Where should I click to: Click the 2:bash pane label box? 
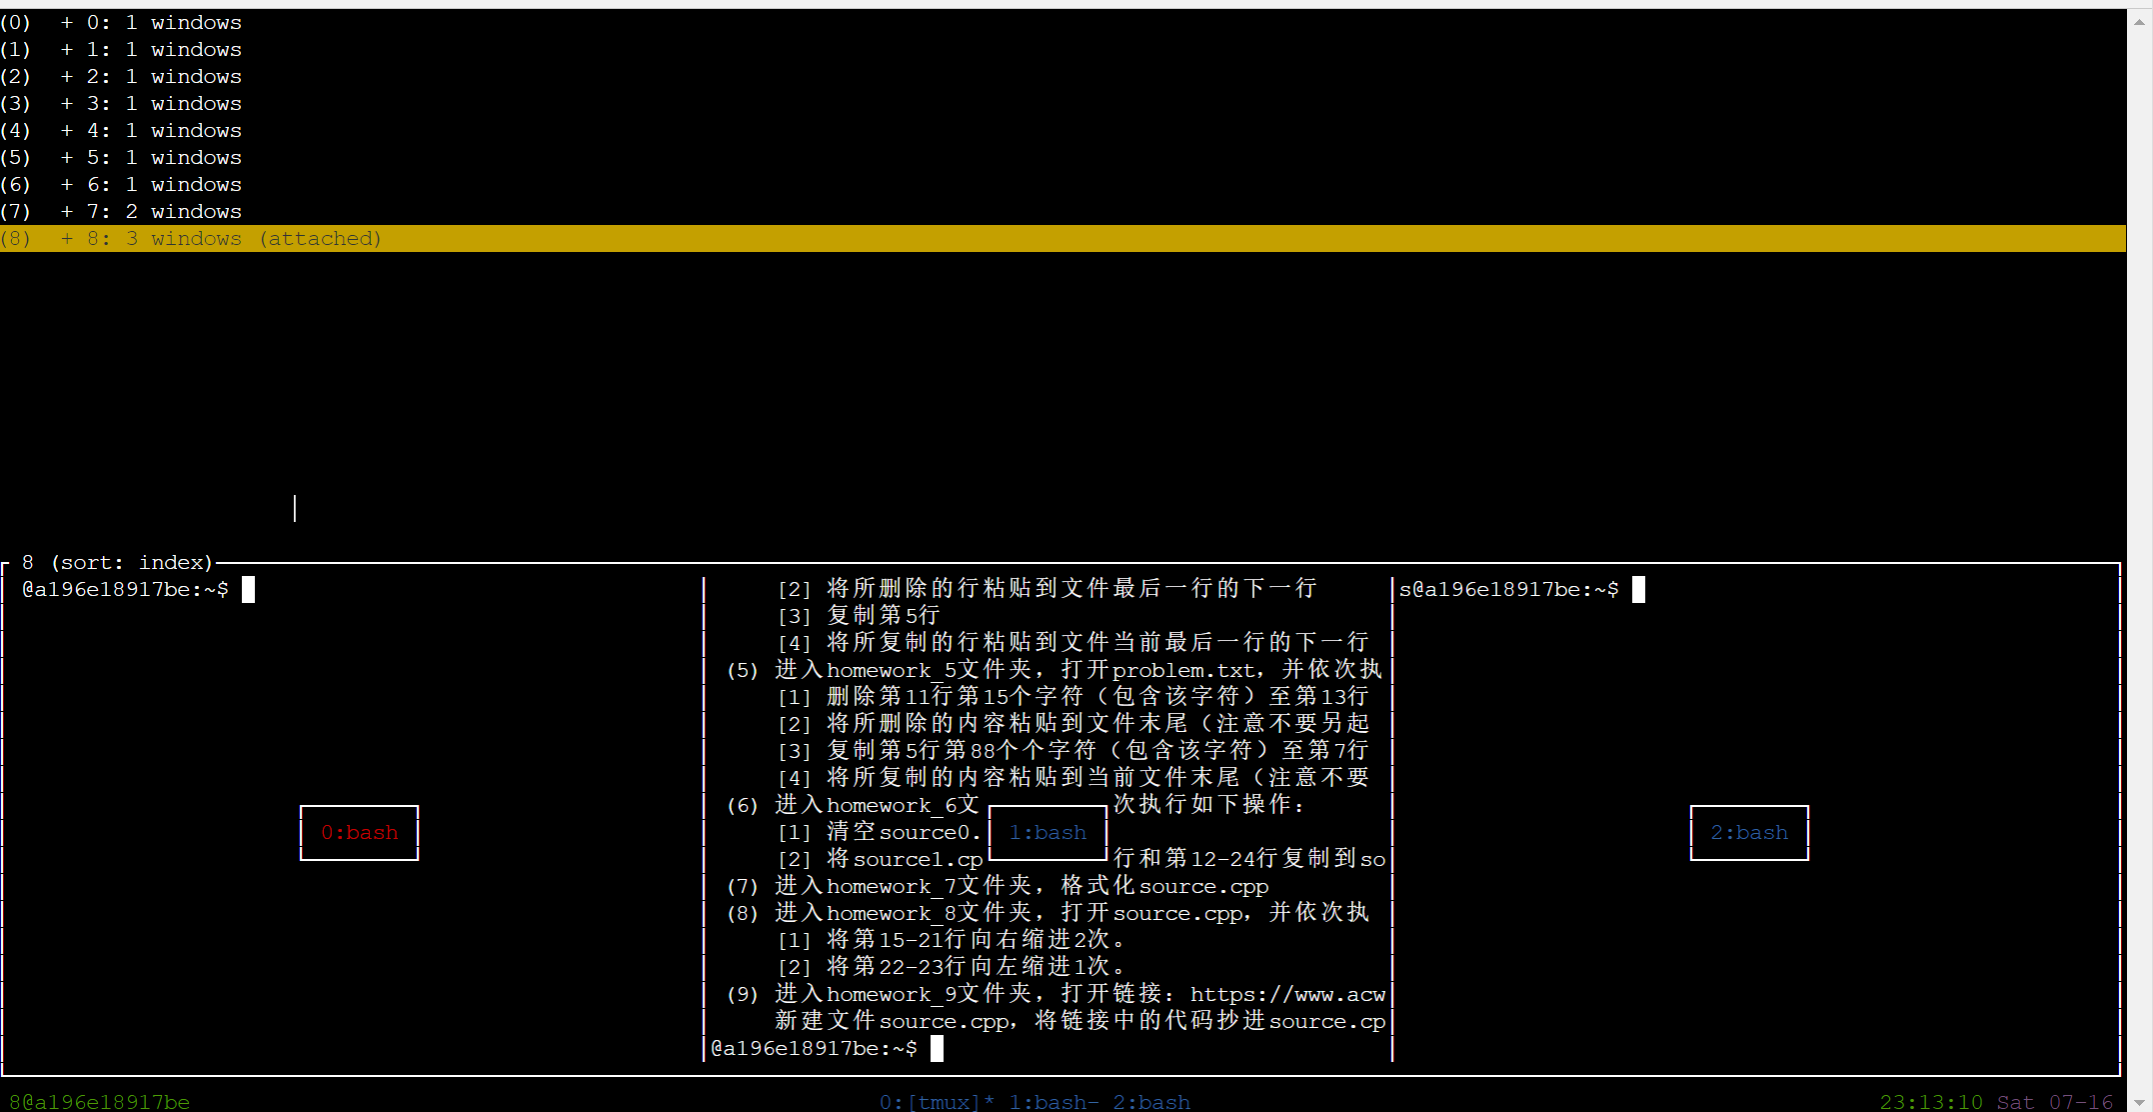pos(1749,832)
